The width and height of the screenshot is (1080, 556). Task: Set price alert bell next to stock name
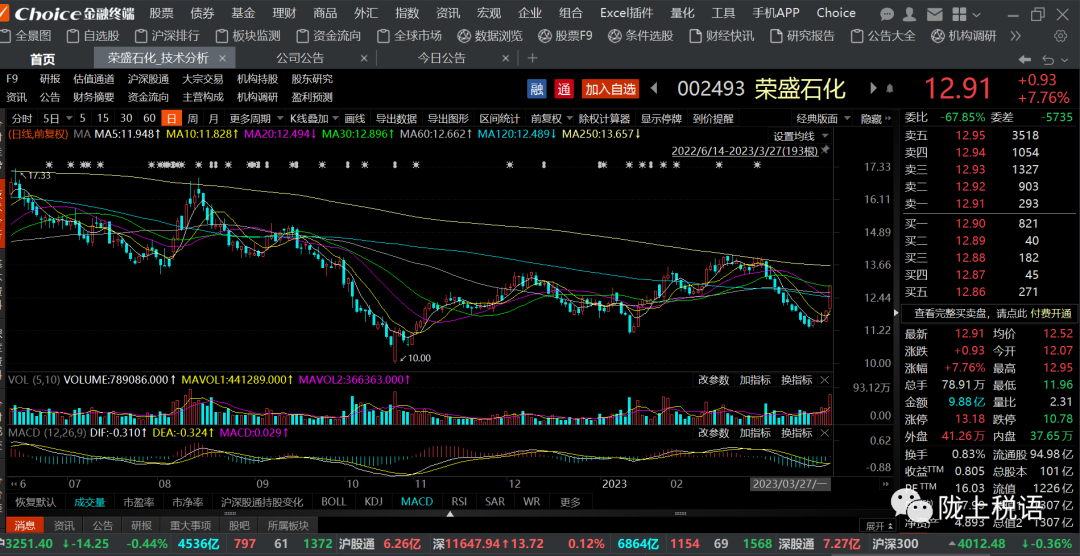pyautogui.click(x=890, y=88)
